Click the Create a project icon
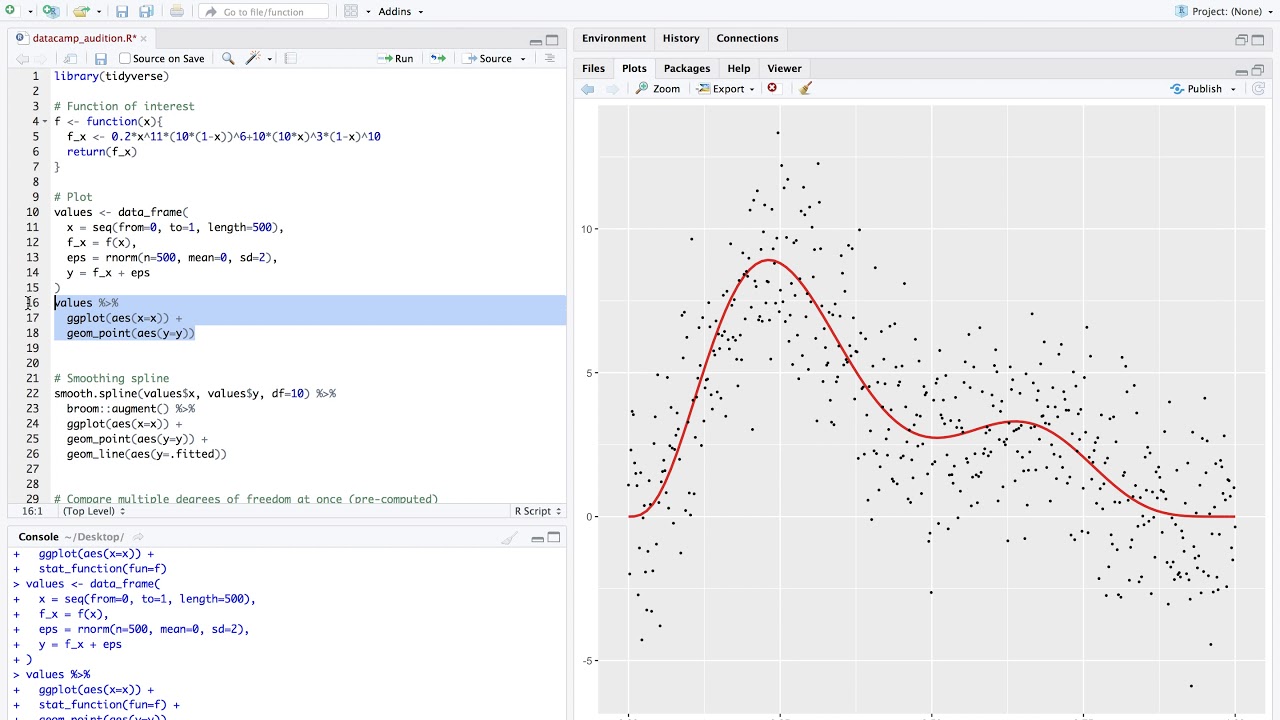 click(x=50, y=11)
